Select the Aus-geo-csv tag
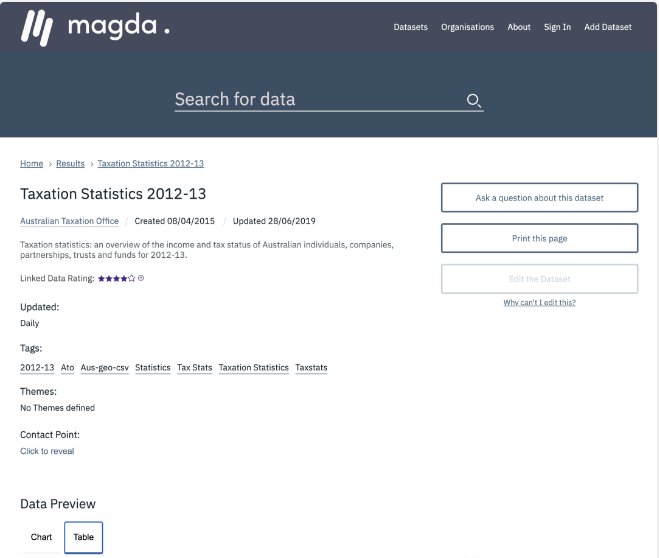 coord(105,368)
